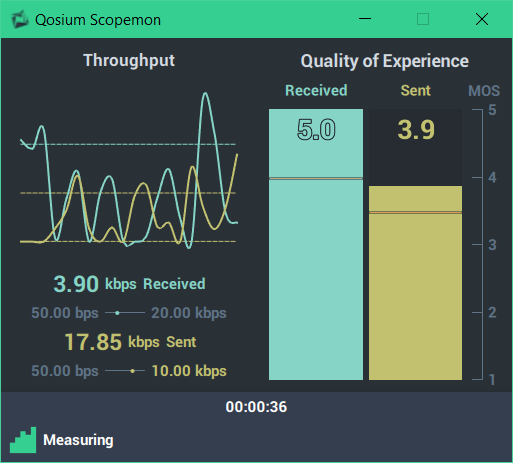
Task: Click the green Measuring status icon
Action: 23,440
